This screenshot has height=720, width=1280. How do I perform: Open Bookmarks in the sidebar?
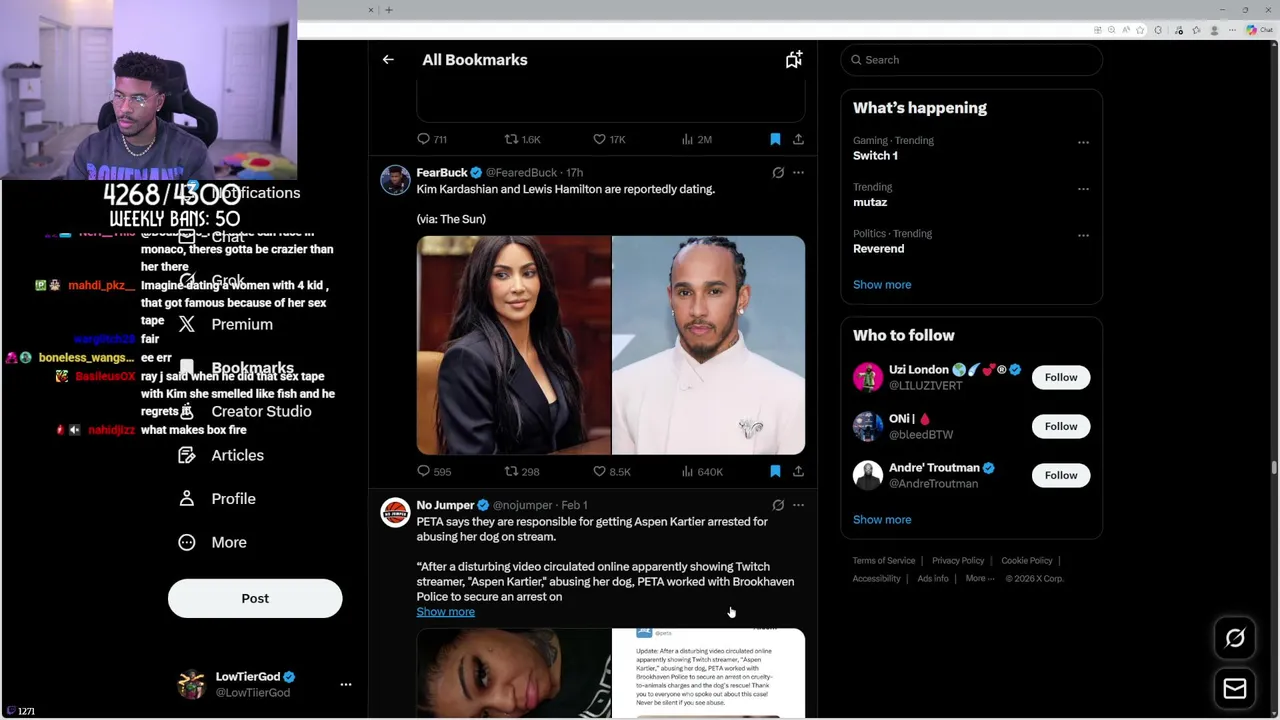[x=237, y=368]
